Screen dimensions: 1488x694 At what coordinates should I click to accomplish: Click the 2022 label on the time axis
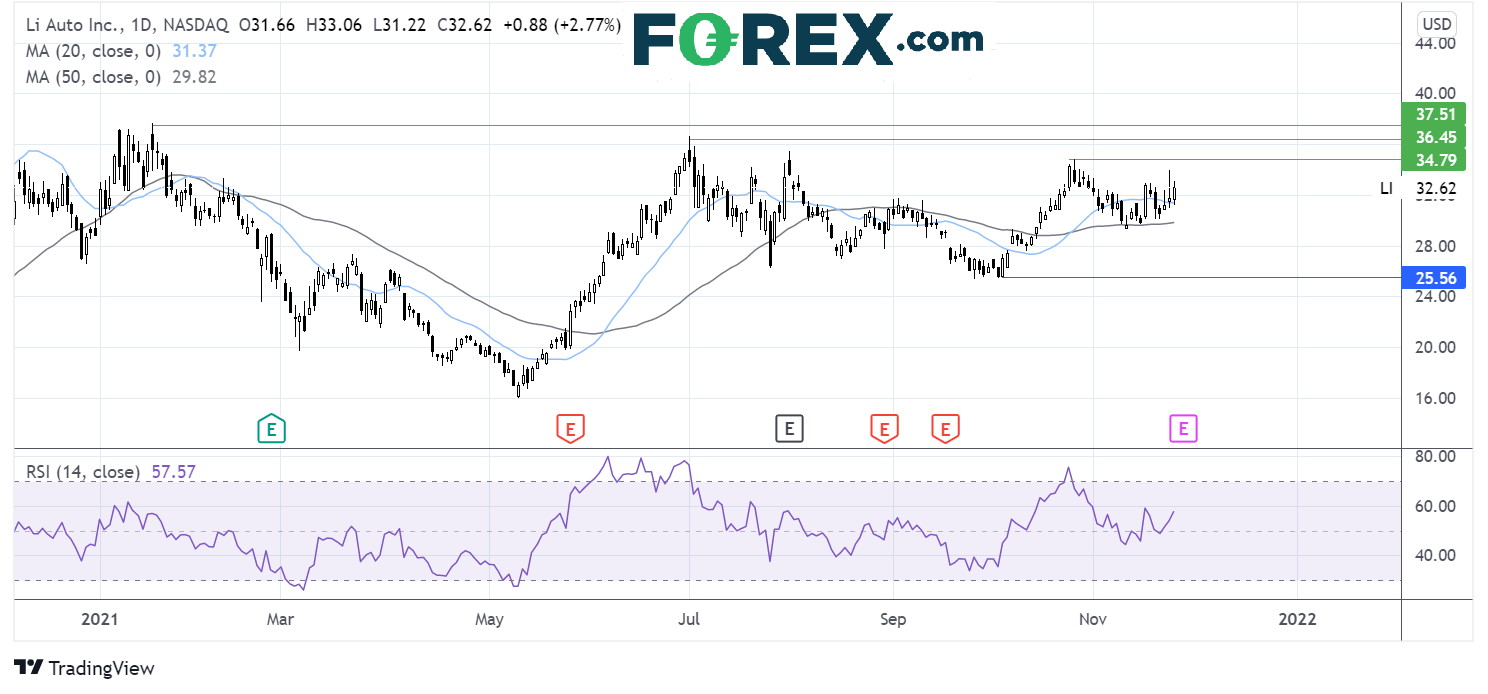click(1297, 619)
